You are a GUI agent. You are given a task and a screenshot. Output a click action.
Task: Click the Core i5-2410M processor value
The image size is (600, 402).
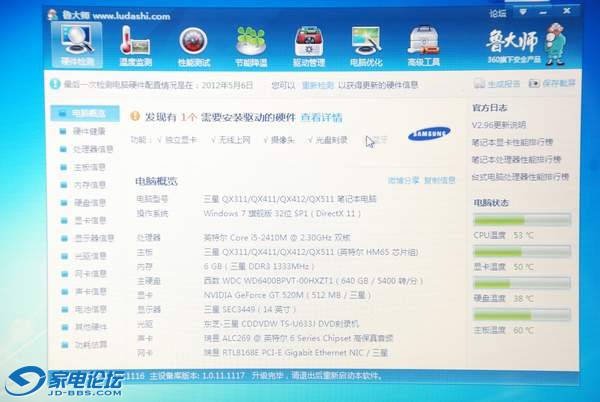tap(277, 238)
